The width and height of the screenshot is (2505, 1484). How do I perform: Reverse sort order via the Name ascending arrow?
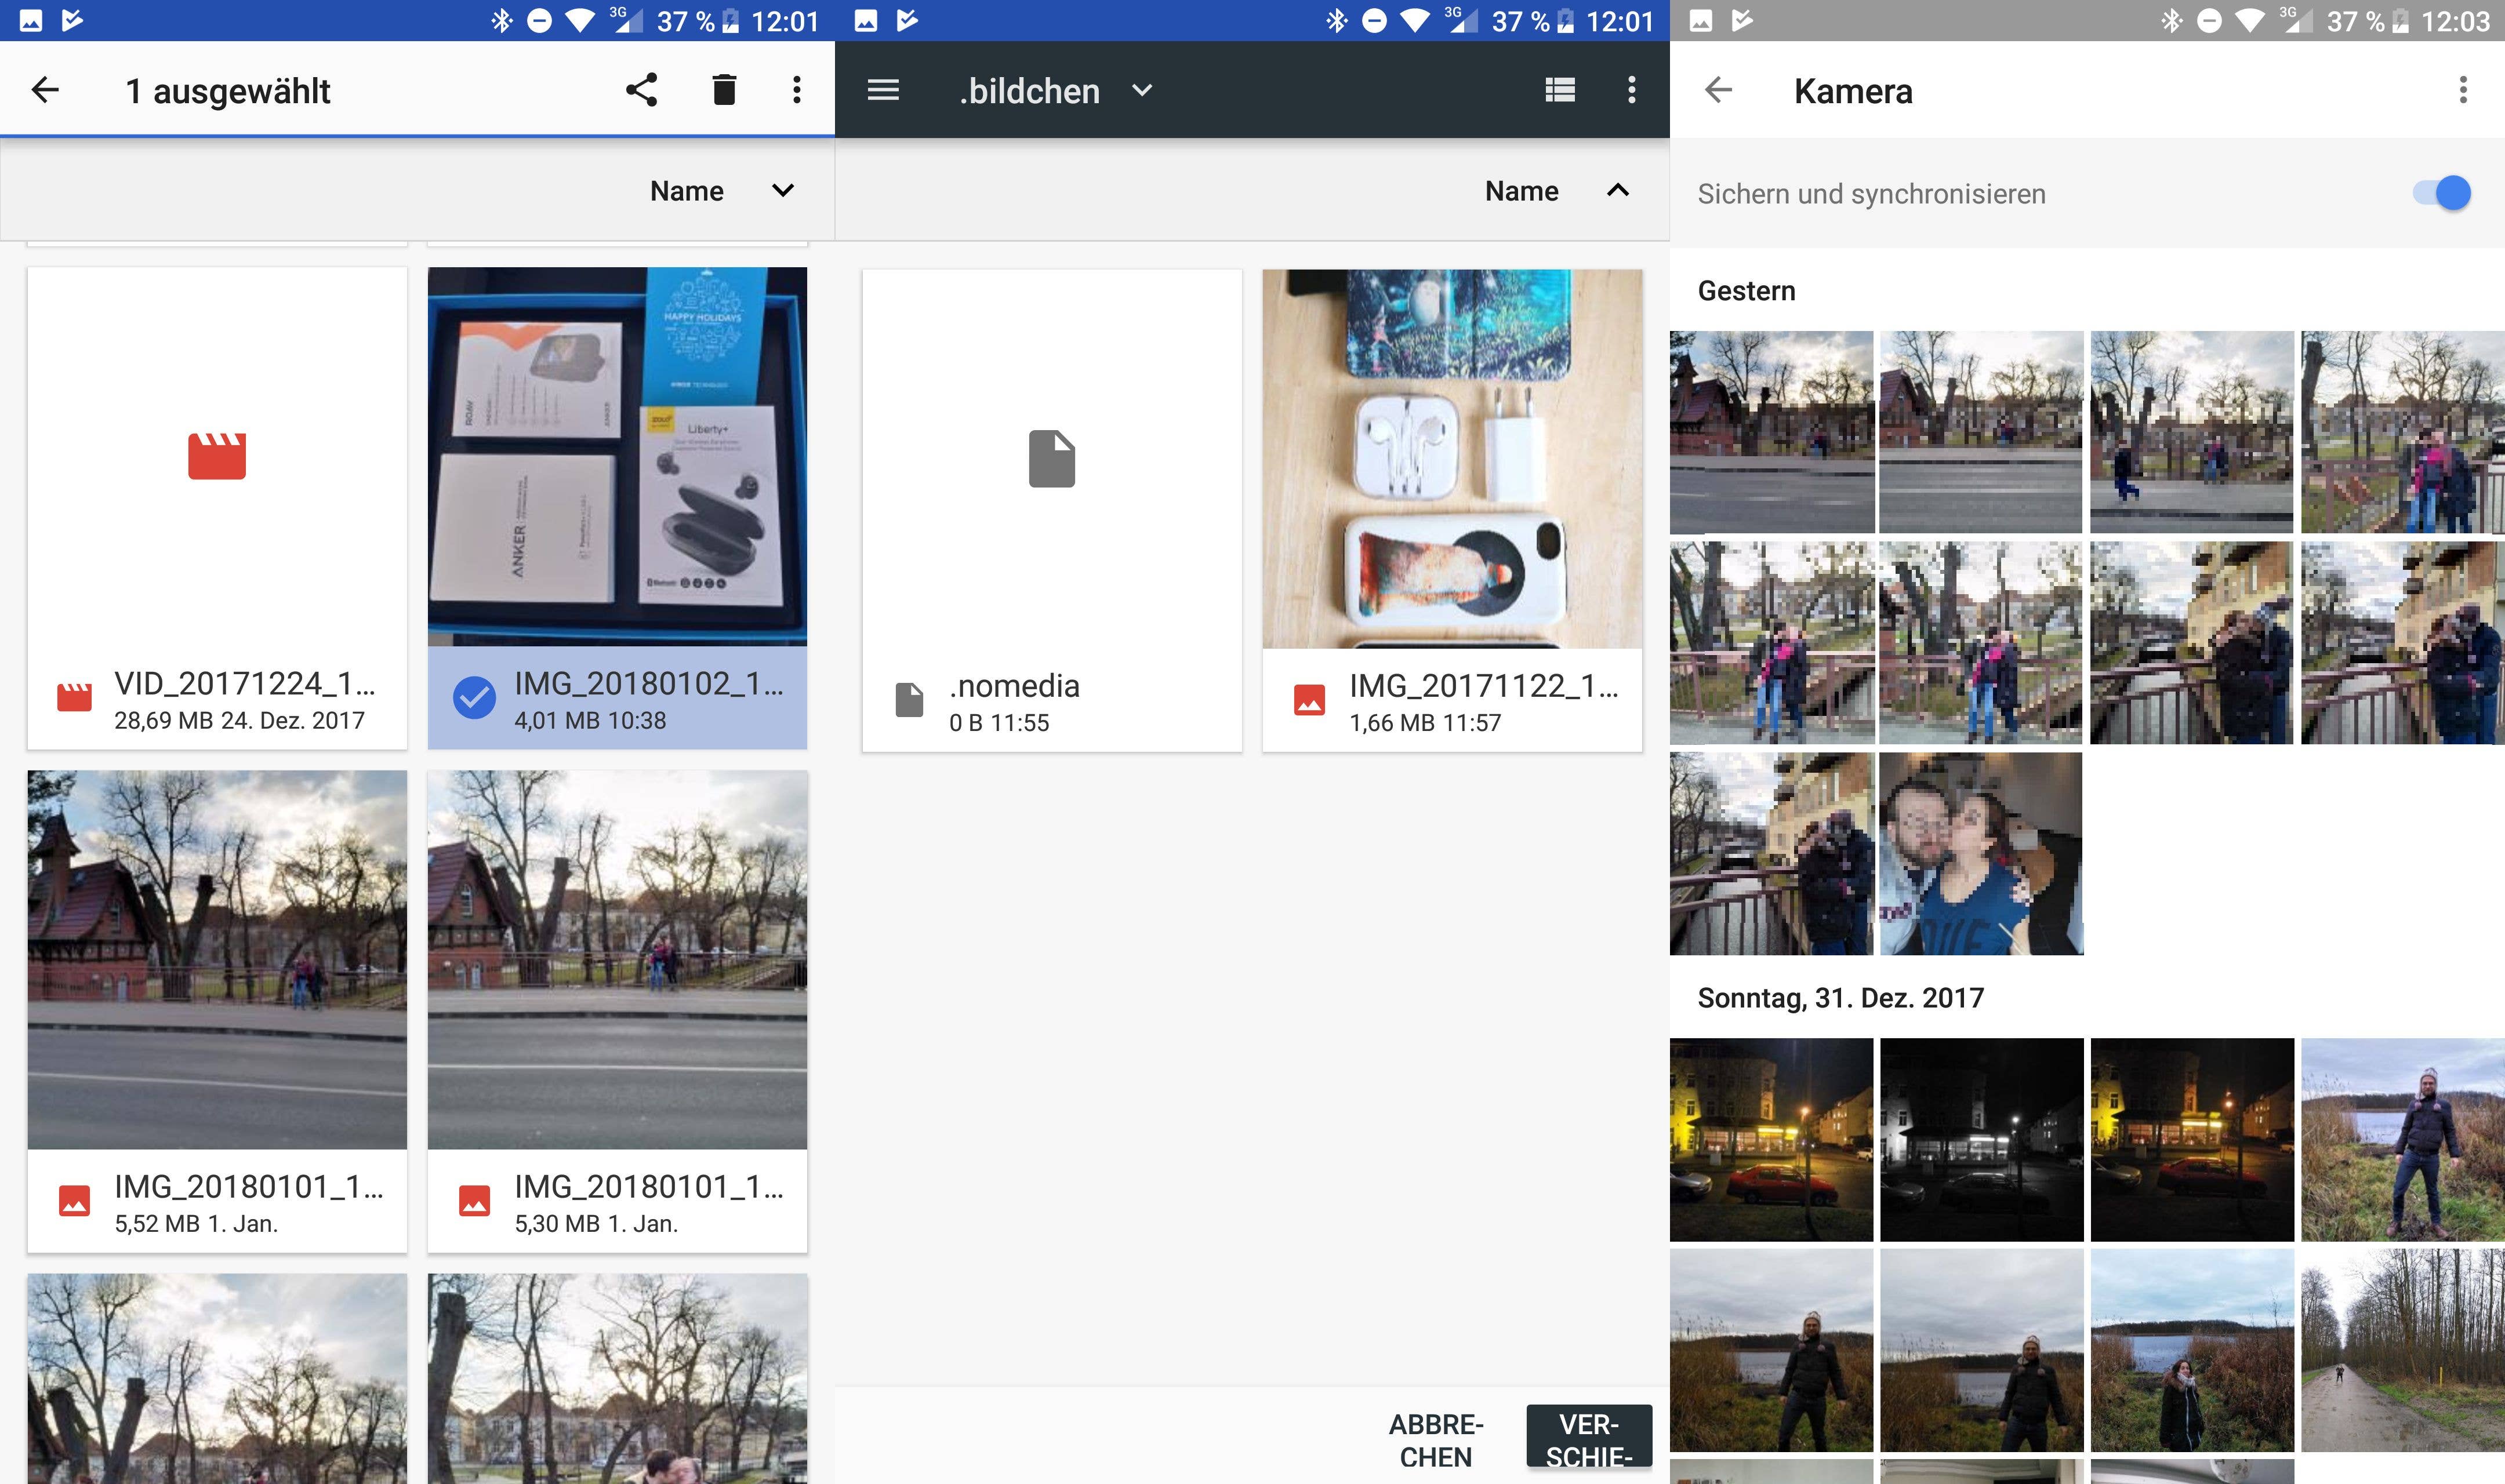[1617, 190]
